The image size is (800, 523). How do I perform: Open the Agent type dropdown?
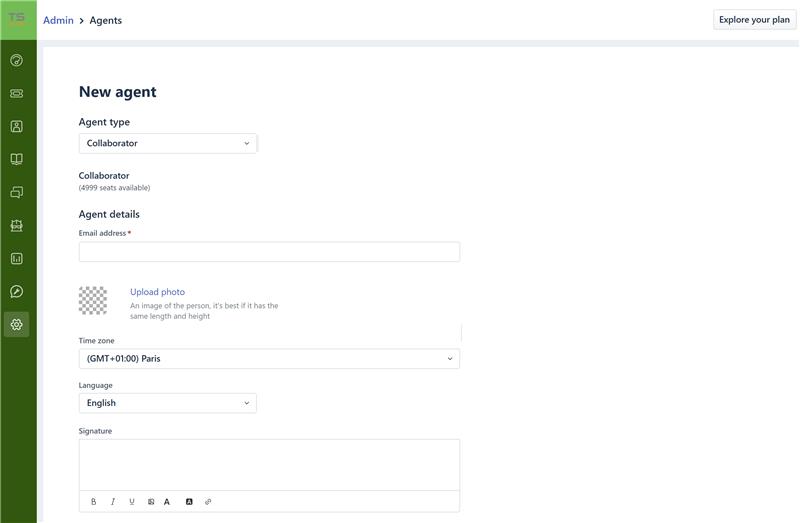click(x=168, y=143)
